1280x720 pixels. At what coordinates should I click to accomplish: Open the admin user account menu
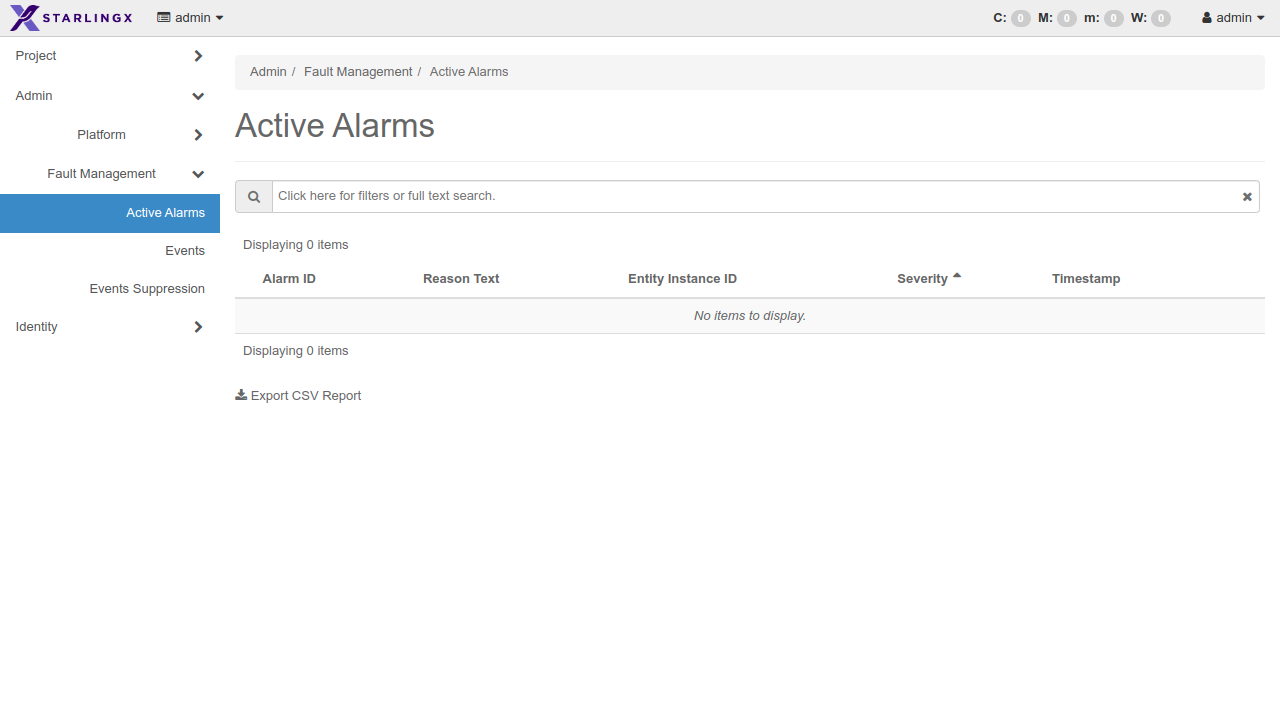tap(1232, 17)
